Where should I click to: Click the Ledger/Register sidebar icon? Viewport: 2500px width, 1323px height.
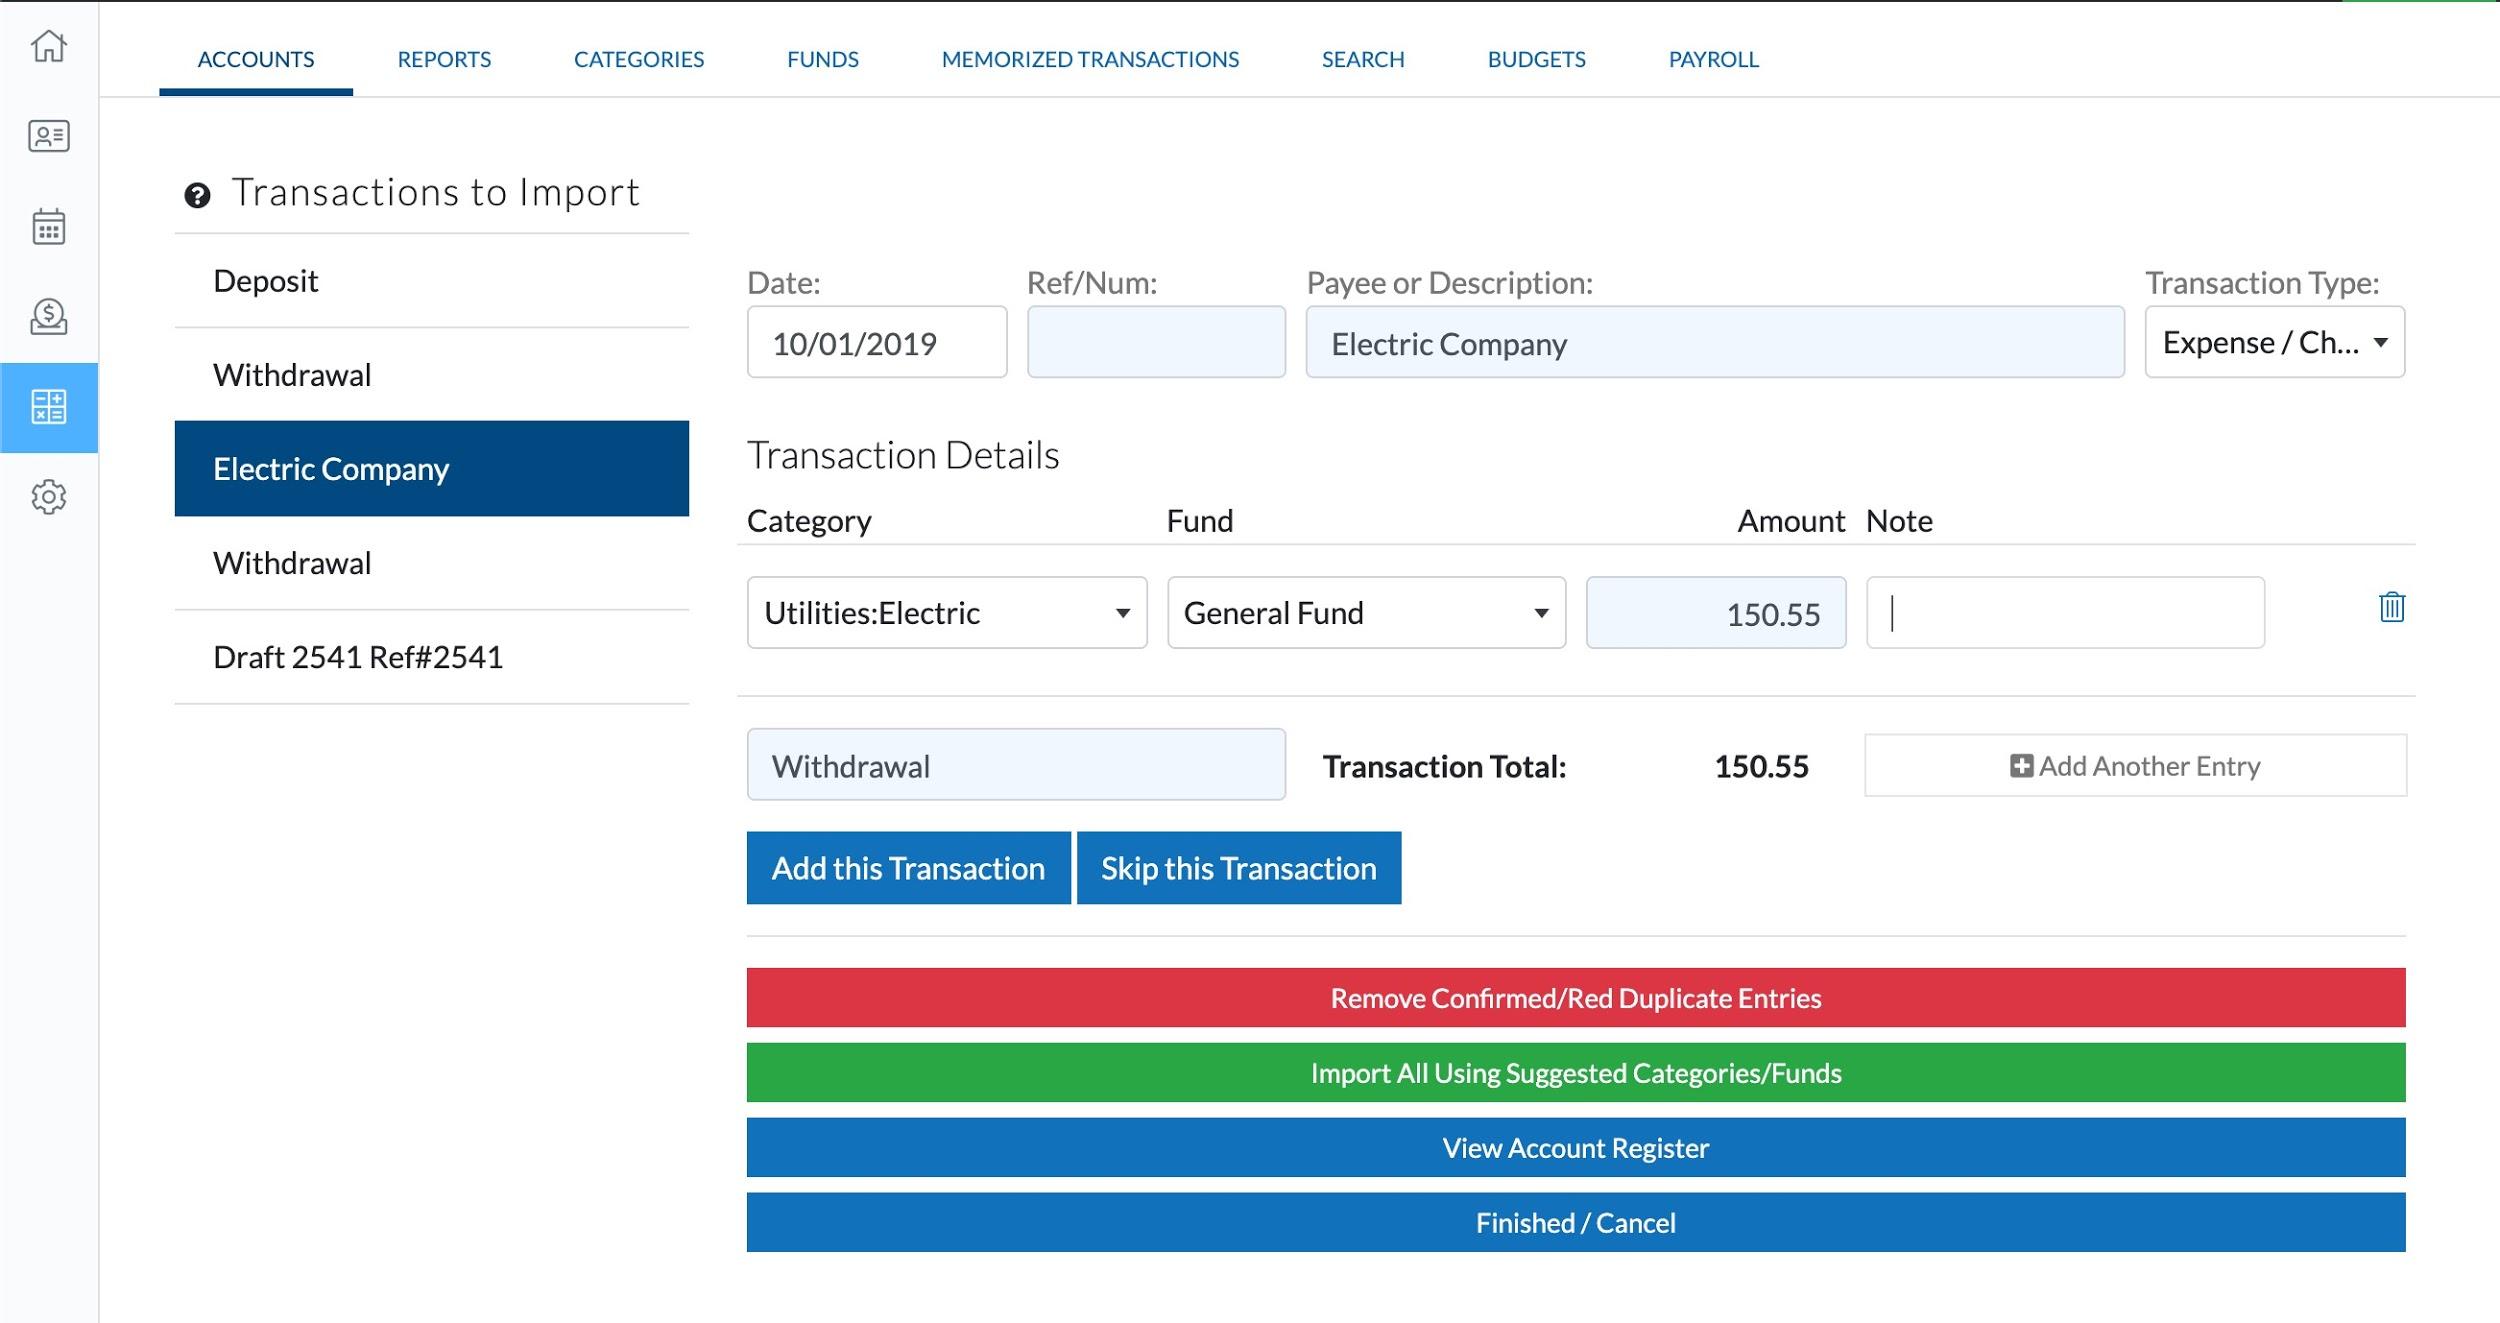point(48,405)
